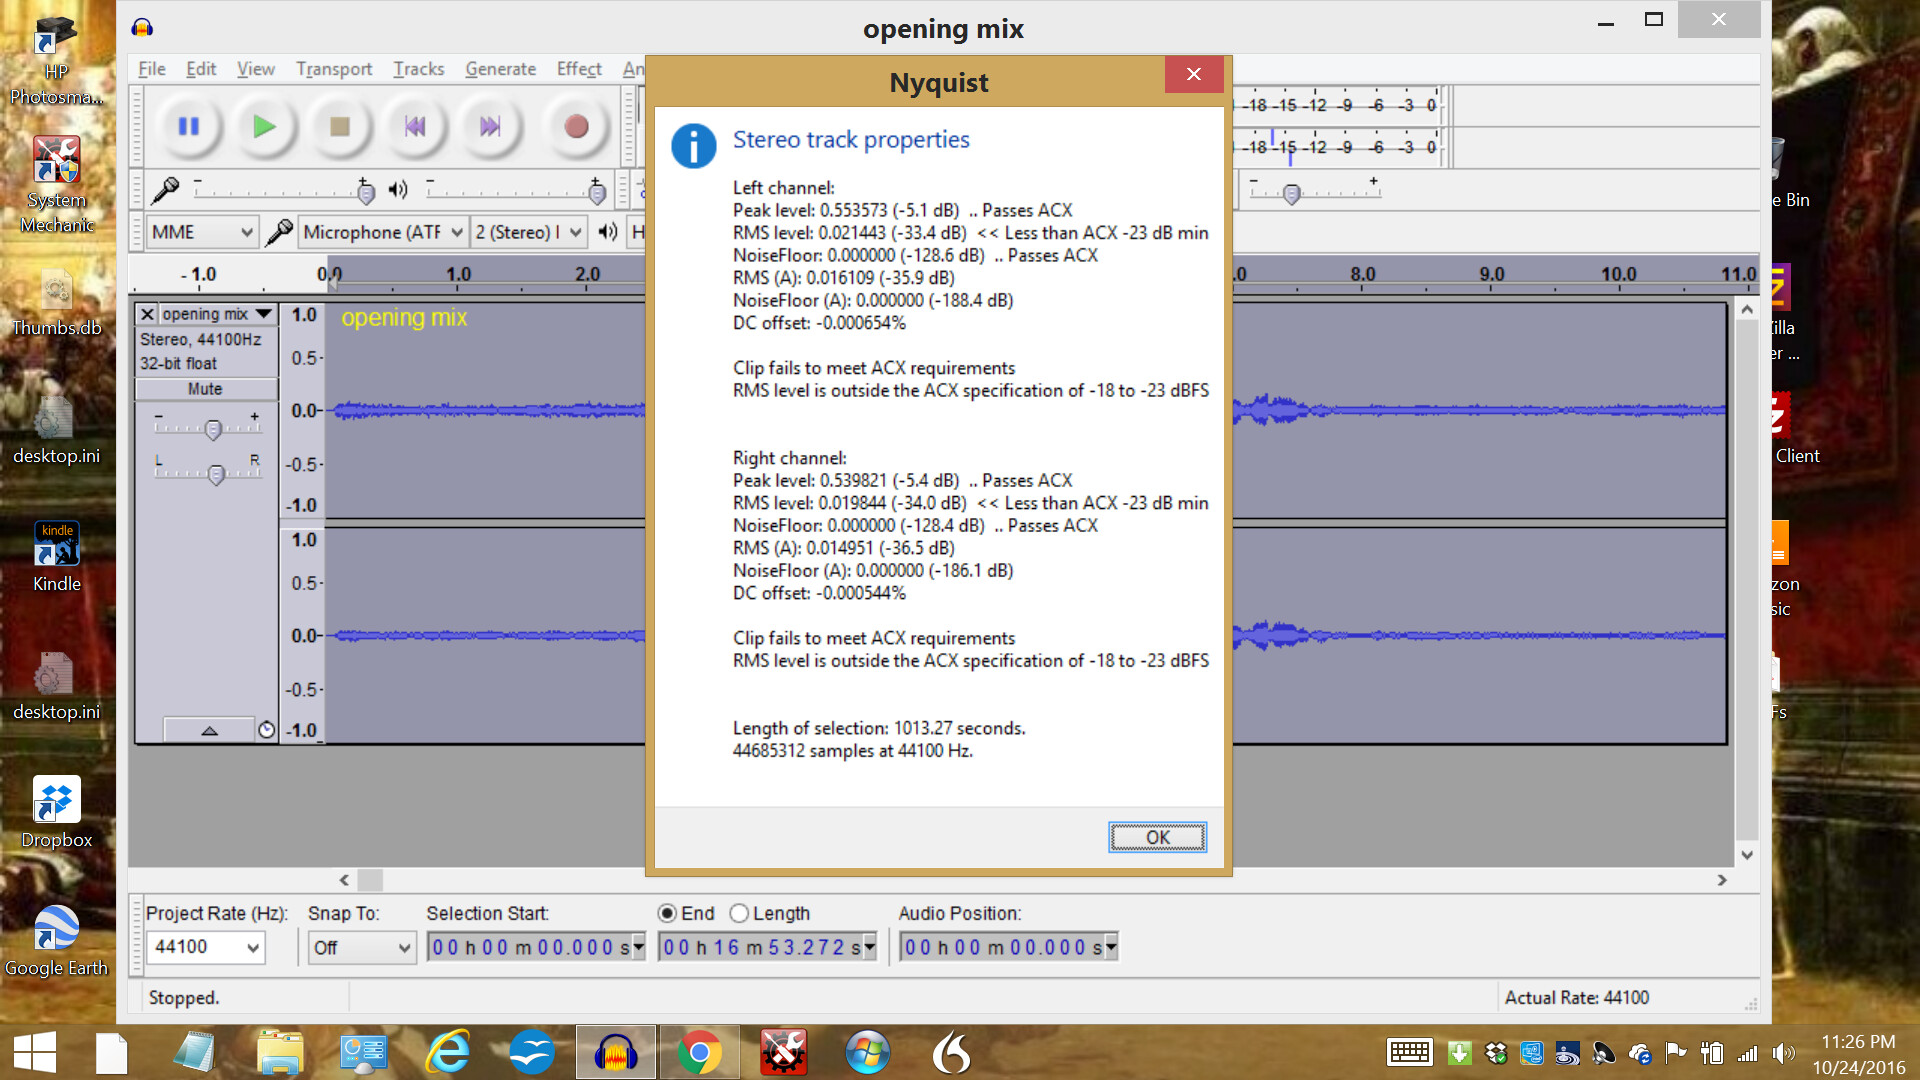
Task: Open the MME audio host dropdown
Action: [202, 231]
